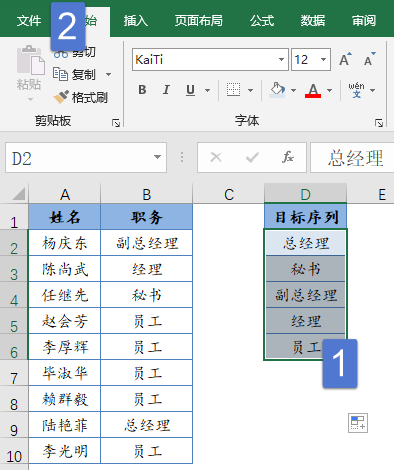Expand the Name Box dropdown arrow
This screenshot has width=394, height=470.
(x=157, y=157)
